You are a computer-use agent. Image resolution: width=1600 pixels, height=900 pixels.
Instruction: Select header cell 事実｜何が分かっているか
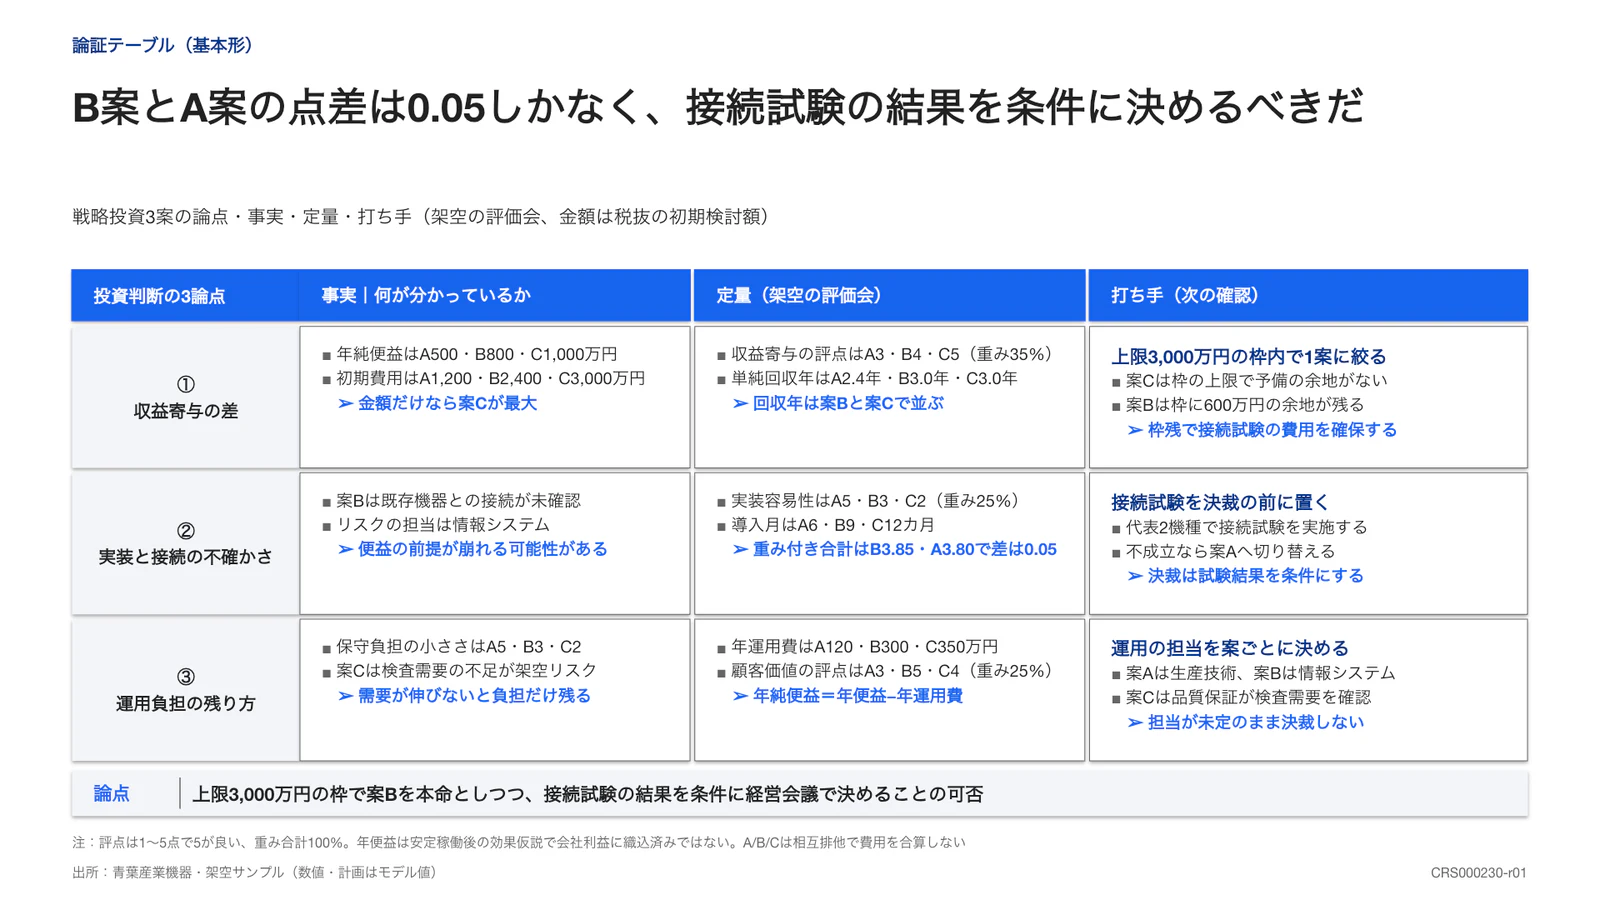(x=495, y=295)
